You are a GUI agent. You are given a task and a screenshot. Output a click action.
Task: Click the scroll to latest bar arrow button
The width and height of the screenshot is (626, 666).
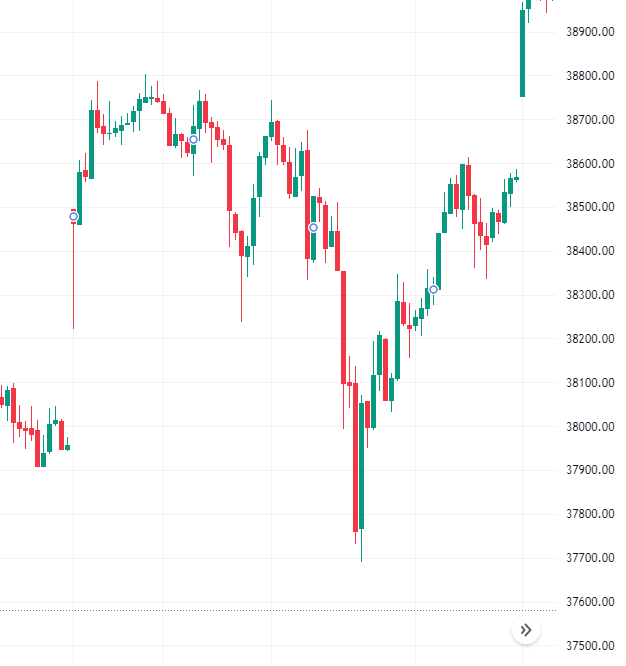(x=526, y=630)
